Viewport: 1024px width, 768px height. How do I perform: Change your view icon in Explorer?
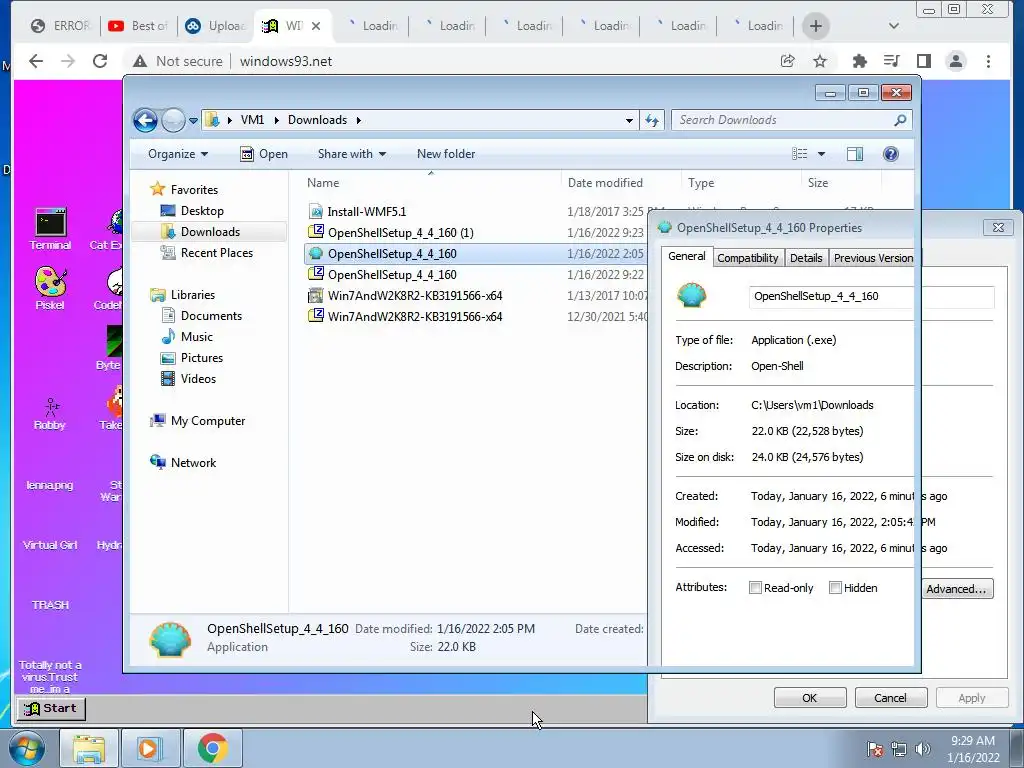(x=800, y=154)
